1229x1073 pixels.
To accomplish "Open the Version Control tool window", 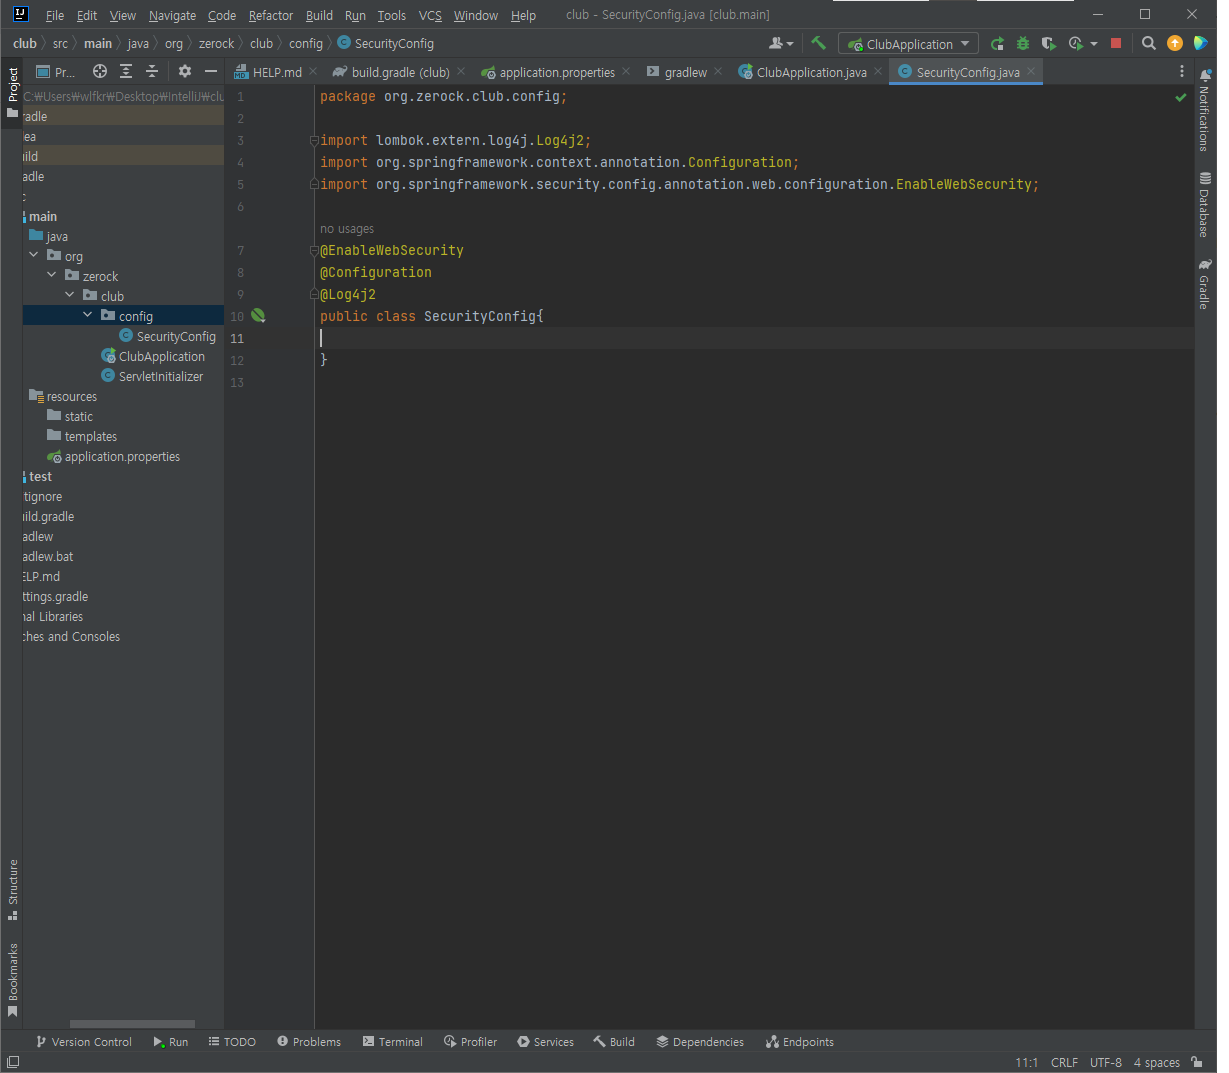I will (84, 1042).
